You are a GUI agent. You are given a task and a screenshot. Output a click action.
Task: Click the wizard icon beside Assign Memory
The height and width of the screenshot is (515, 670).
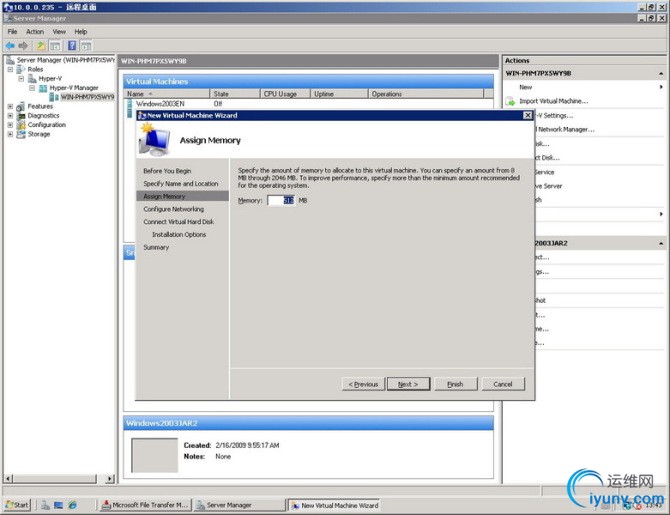click(x=154, y=139)
